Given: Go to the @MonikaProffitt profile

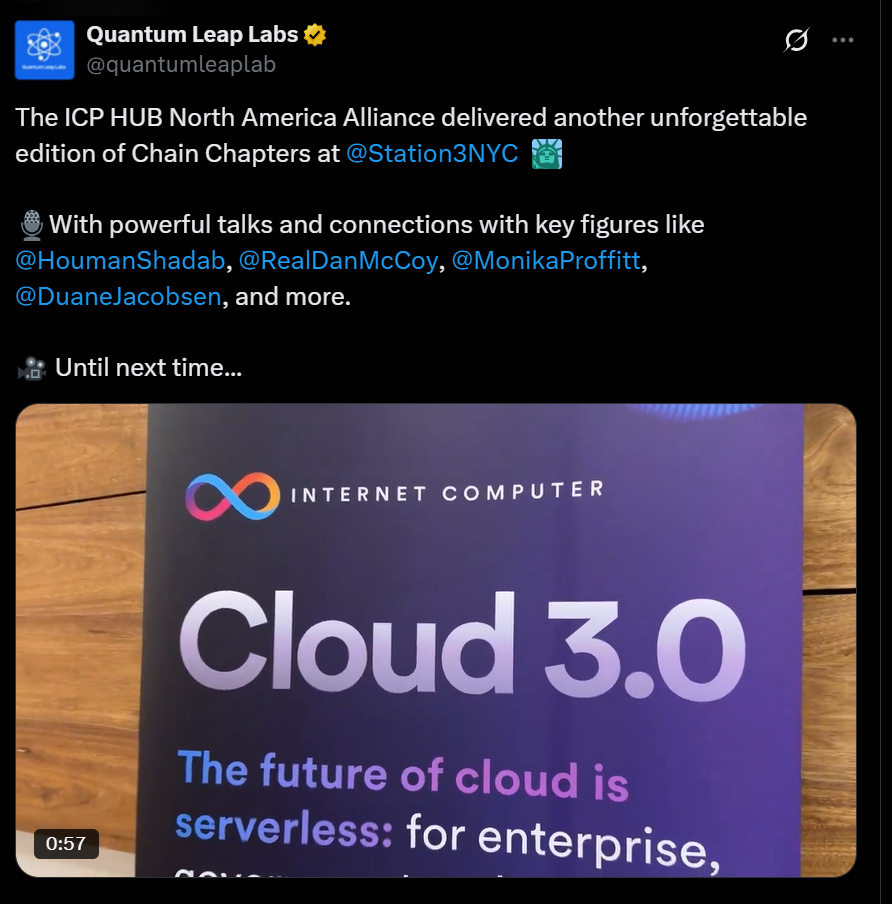Looking at the screenshot, I should click(x=545, y=261).
